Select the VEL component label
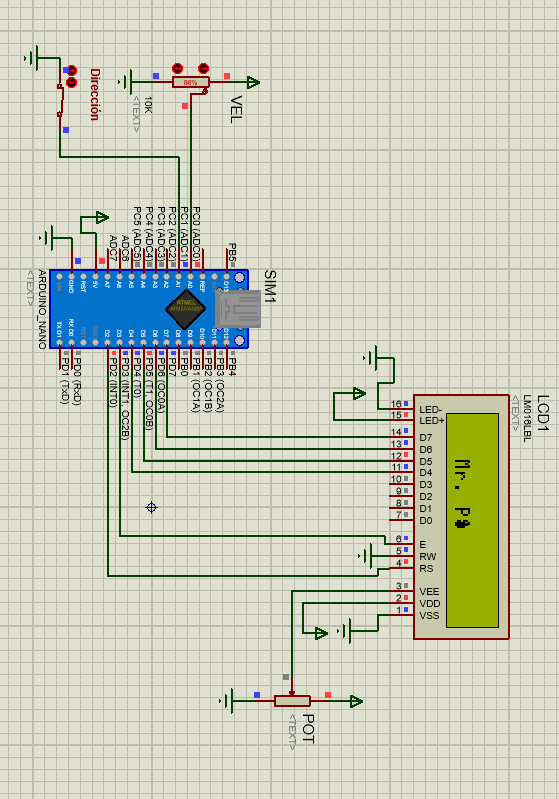 (235, 109)
